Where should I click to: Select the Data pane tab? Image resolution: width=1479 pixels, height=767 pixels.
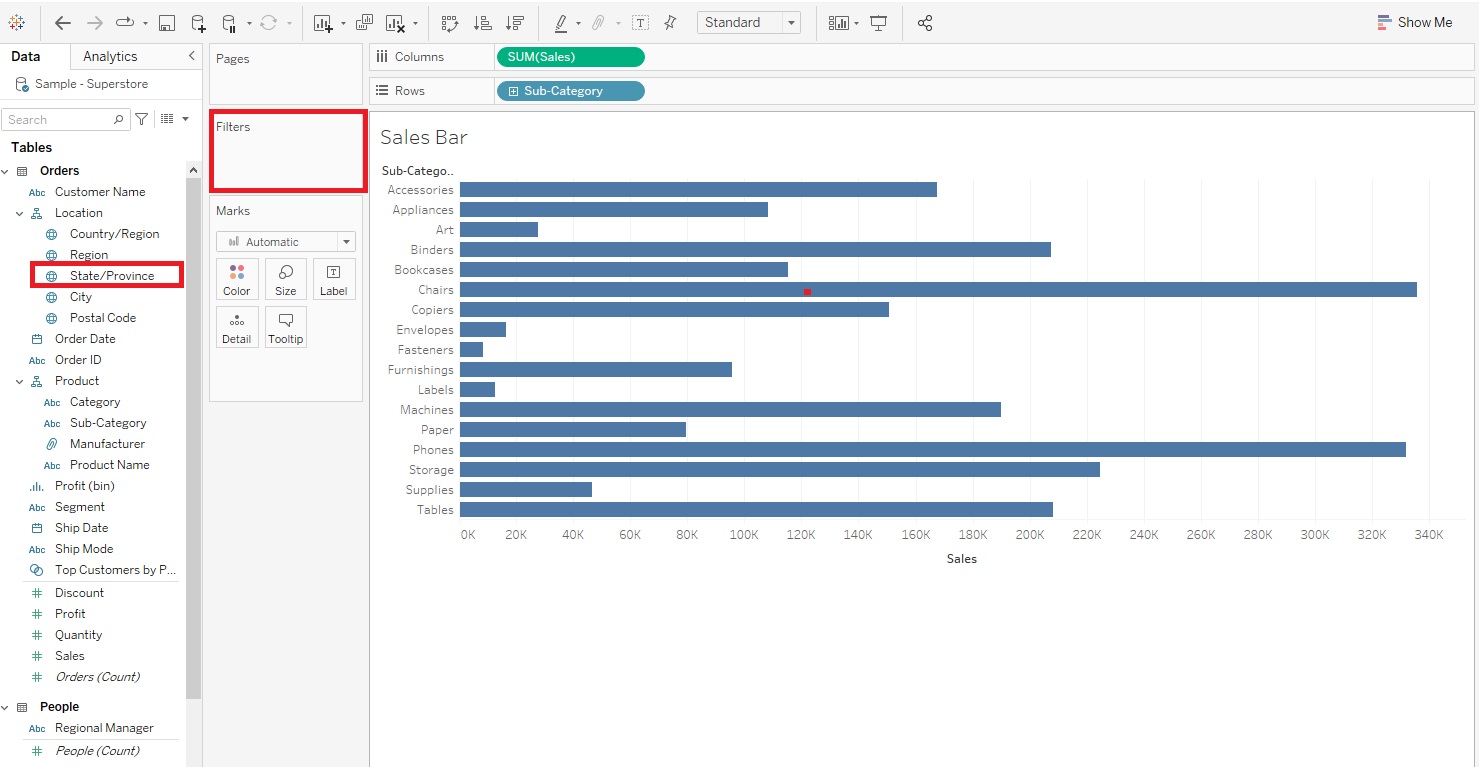click(26, 56)
